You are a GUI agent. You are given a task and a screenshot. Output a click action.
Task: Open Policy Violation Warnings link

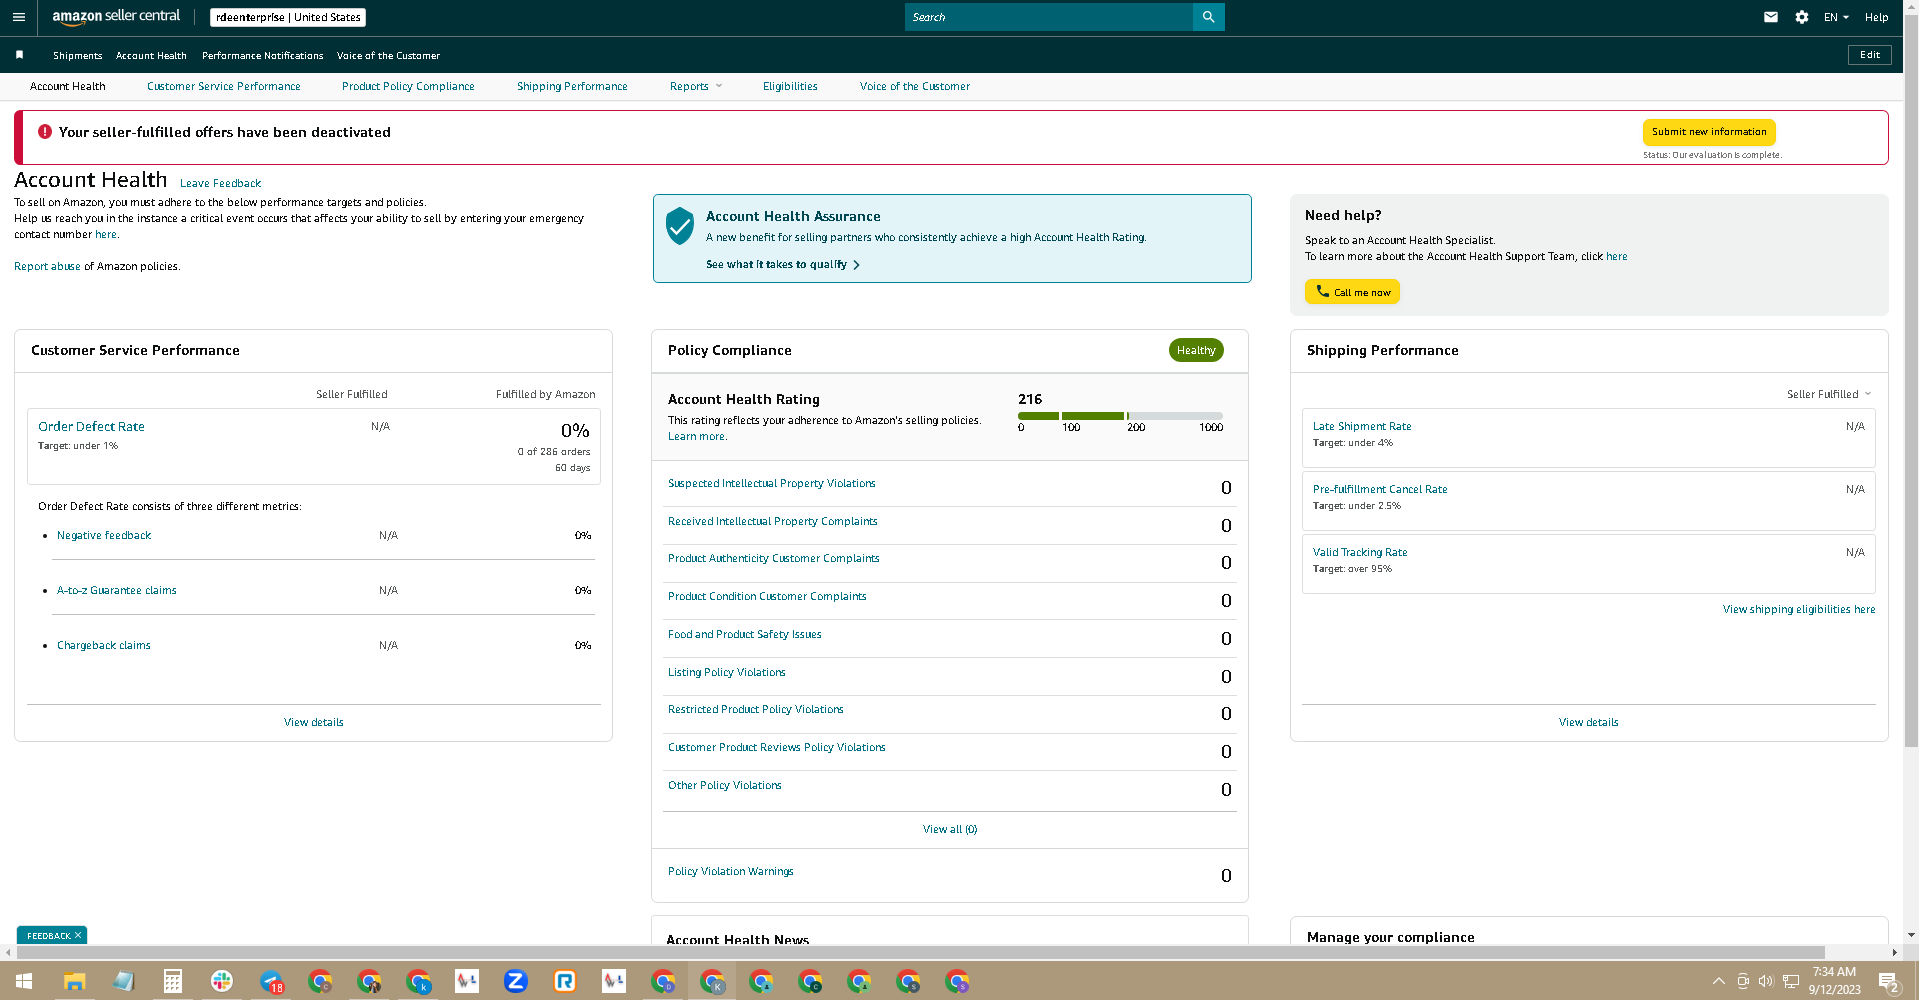tap(731, 872)
